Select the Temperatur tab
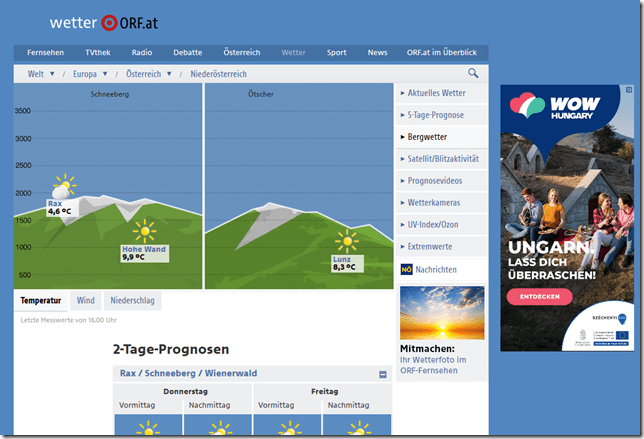 point(41,300)
